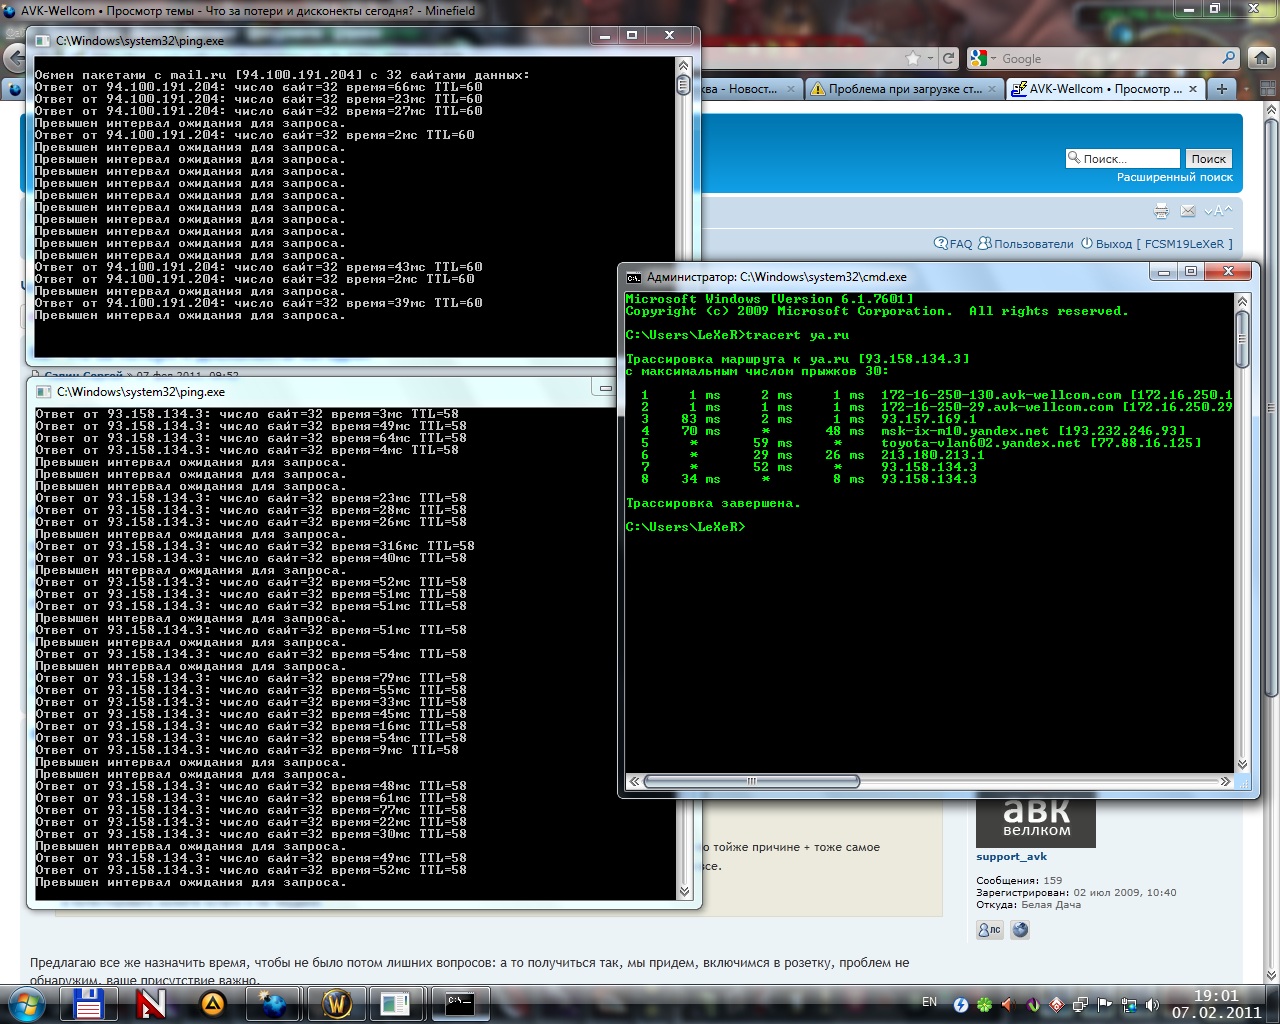The width and height of the screenshot is (1280, 1024).
Task: Open Action Center flag tray icon
Action: click(x=1104, y=1004)
